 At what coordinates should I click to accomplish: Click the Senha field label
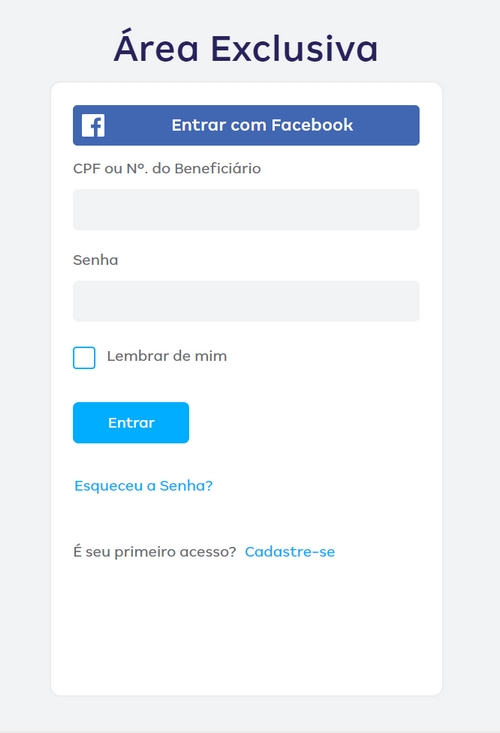tap(95, 260)
